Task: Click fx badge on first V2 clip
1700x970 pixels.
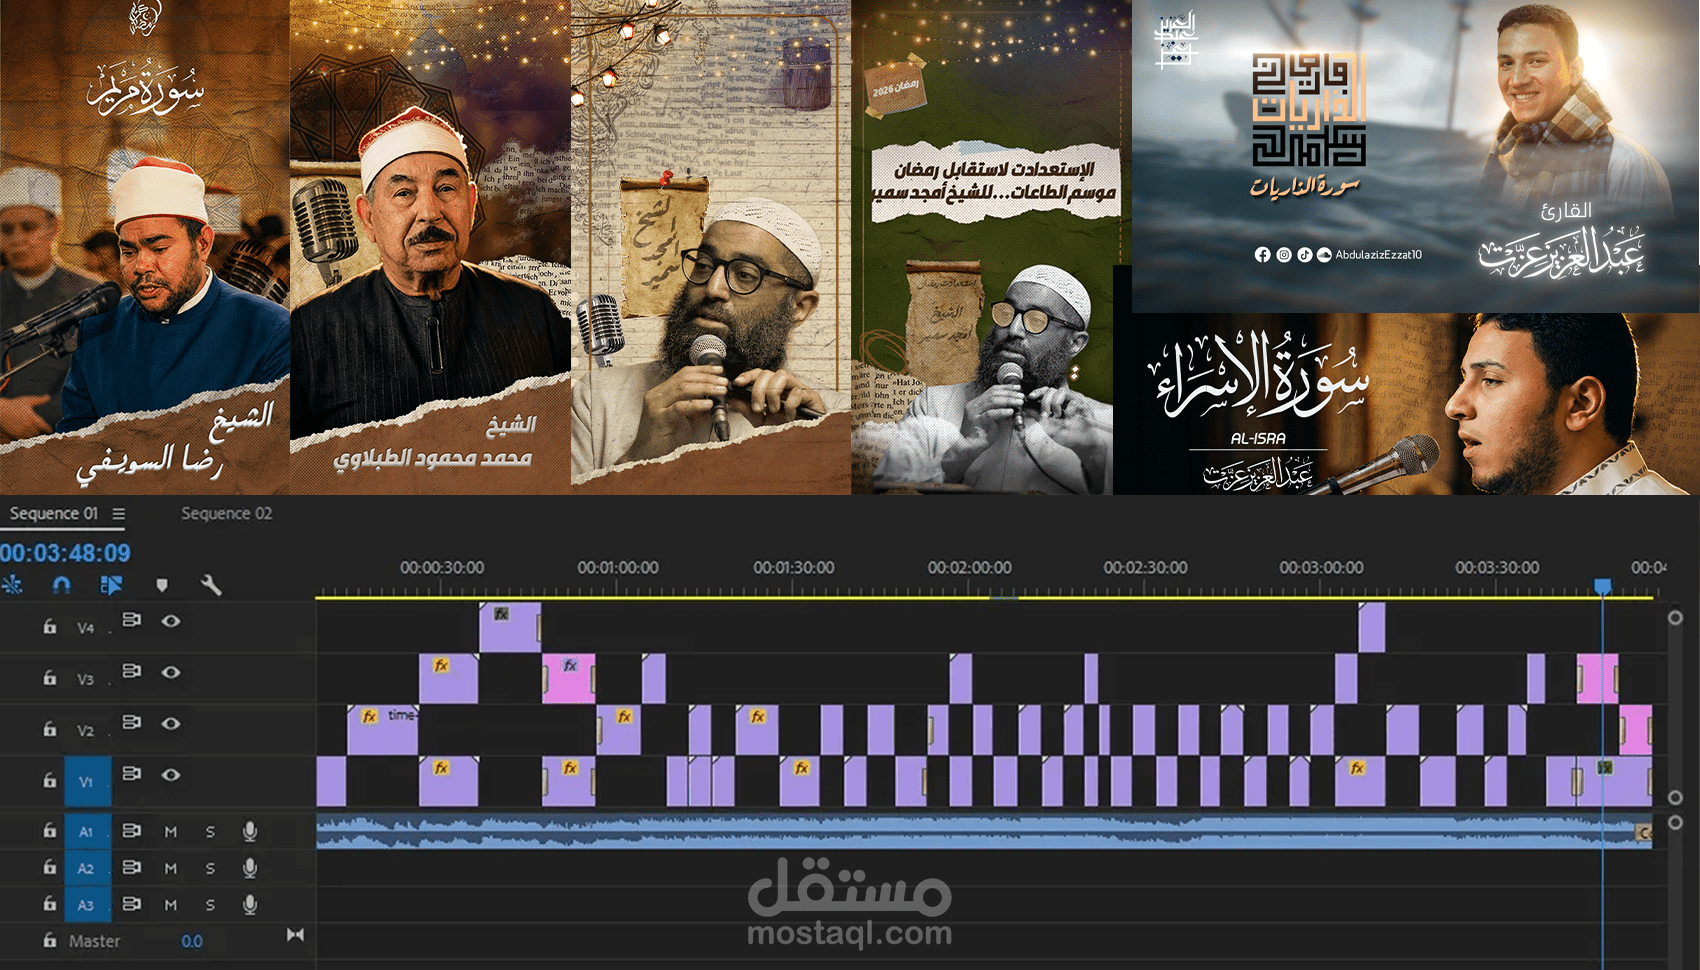Action: [x=369, y=716]
